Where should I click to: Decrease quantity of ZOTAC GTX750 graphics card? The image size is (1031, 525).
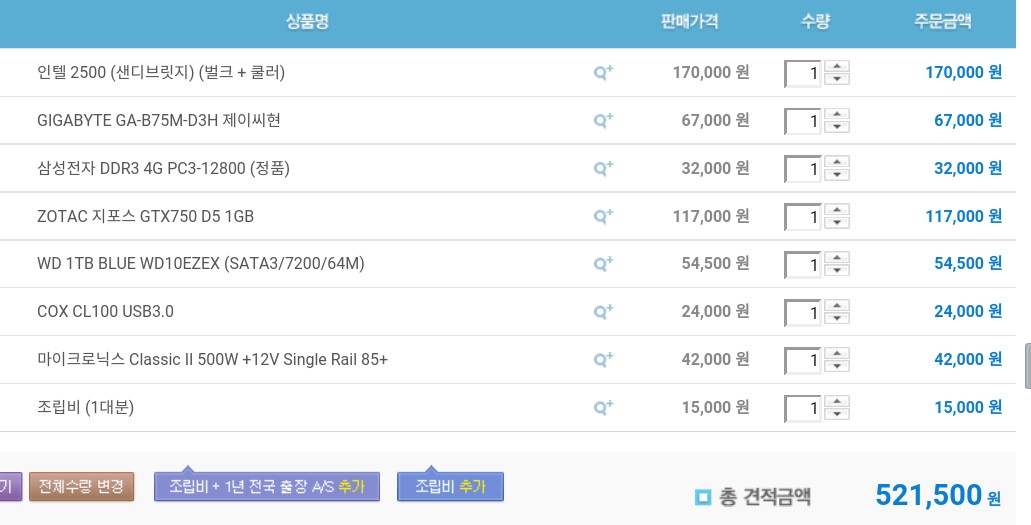click(x=838, y=223)
